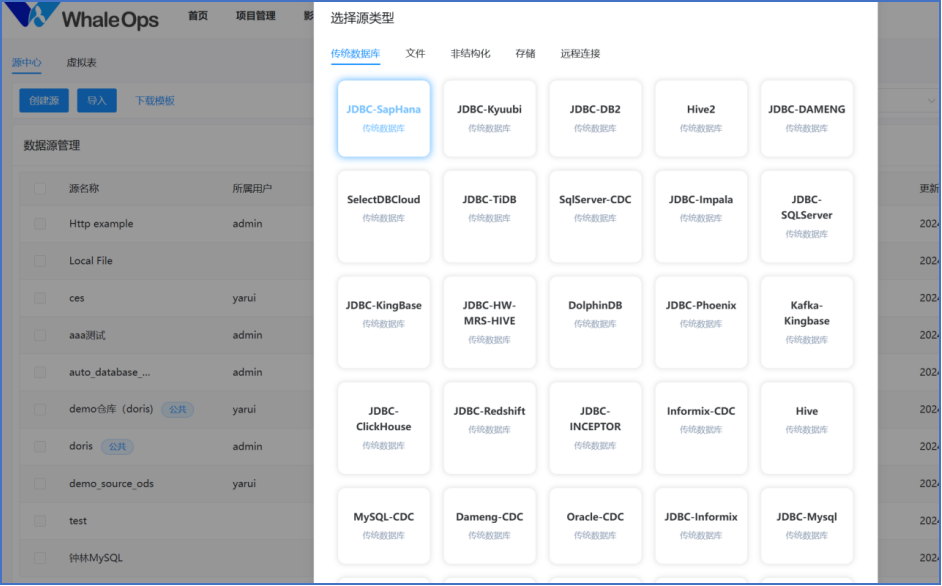Screen dimensions: 942x586
Task: Check the demo_source_ods row checkbox
Action: click(40, 484)
